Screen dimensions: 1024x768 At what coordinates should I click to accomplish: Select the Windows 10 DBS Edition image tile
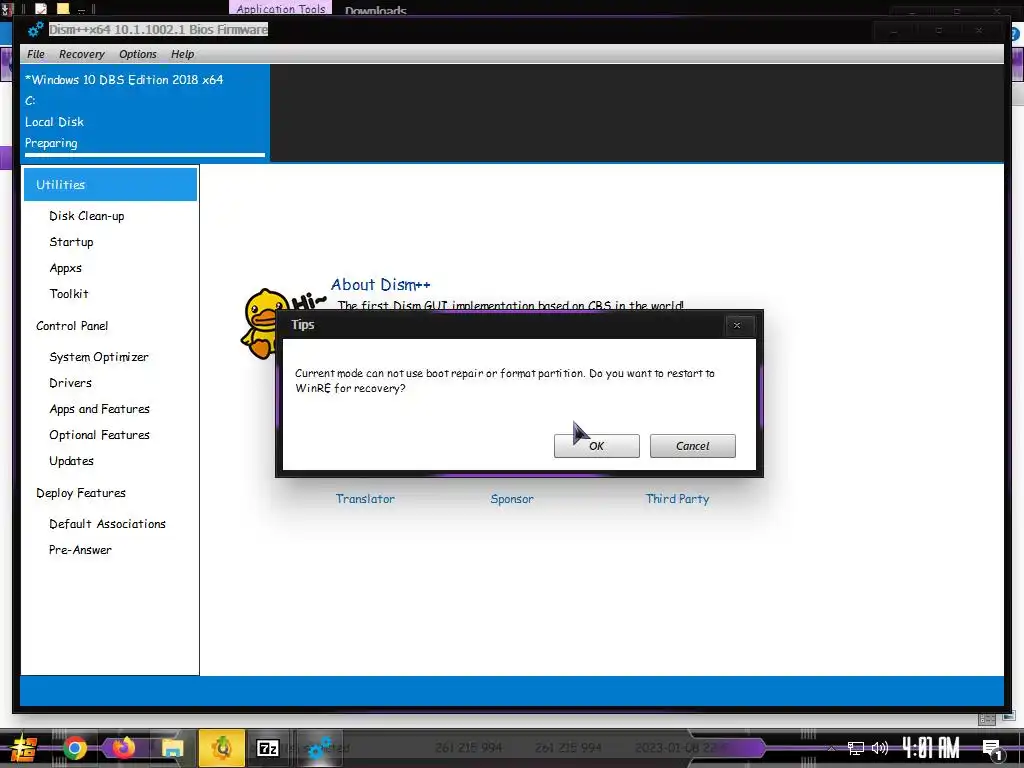[x=145, y=112]
